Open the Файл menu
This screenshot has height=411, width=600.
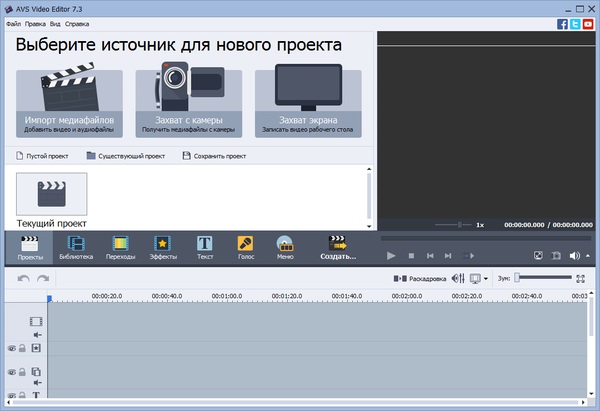[x=13, y=22]
